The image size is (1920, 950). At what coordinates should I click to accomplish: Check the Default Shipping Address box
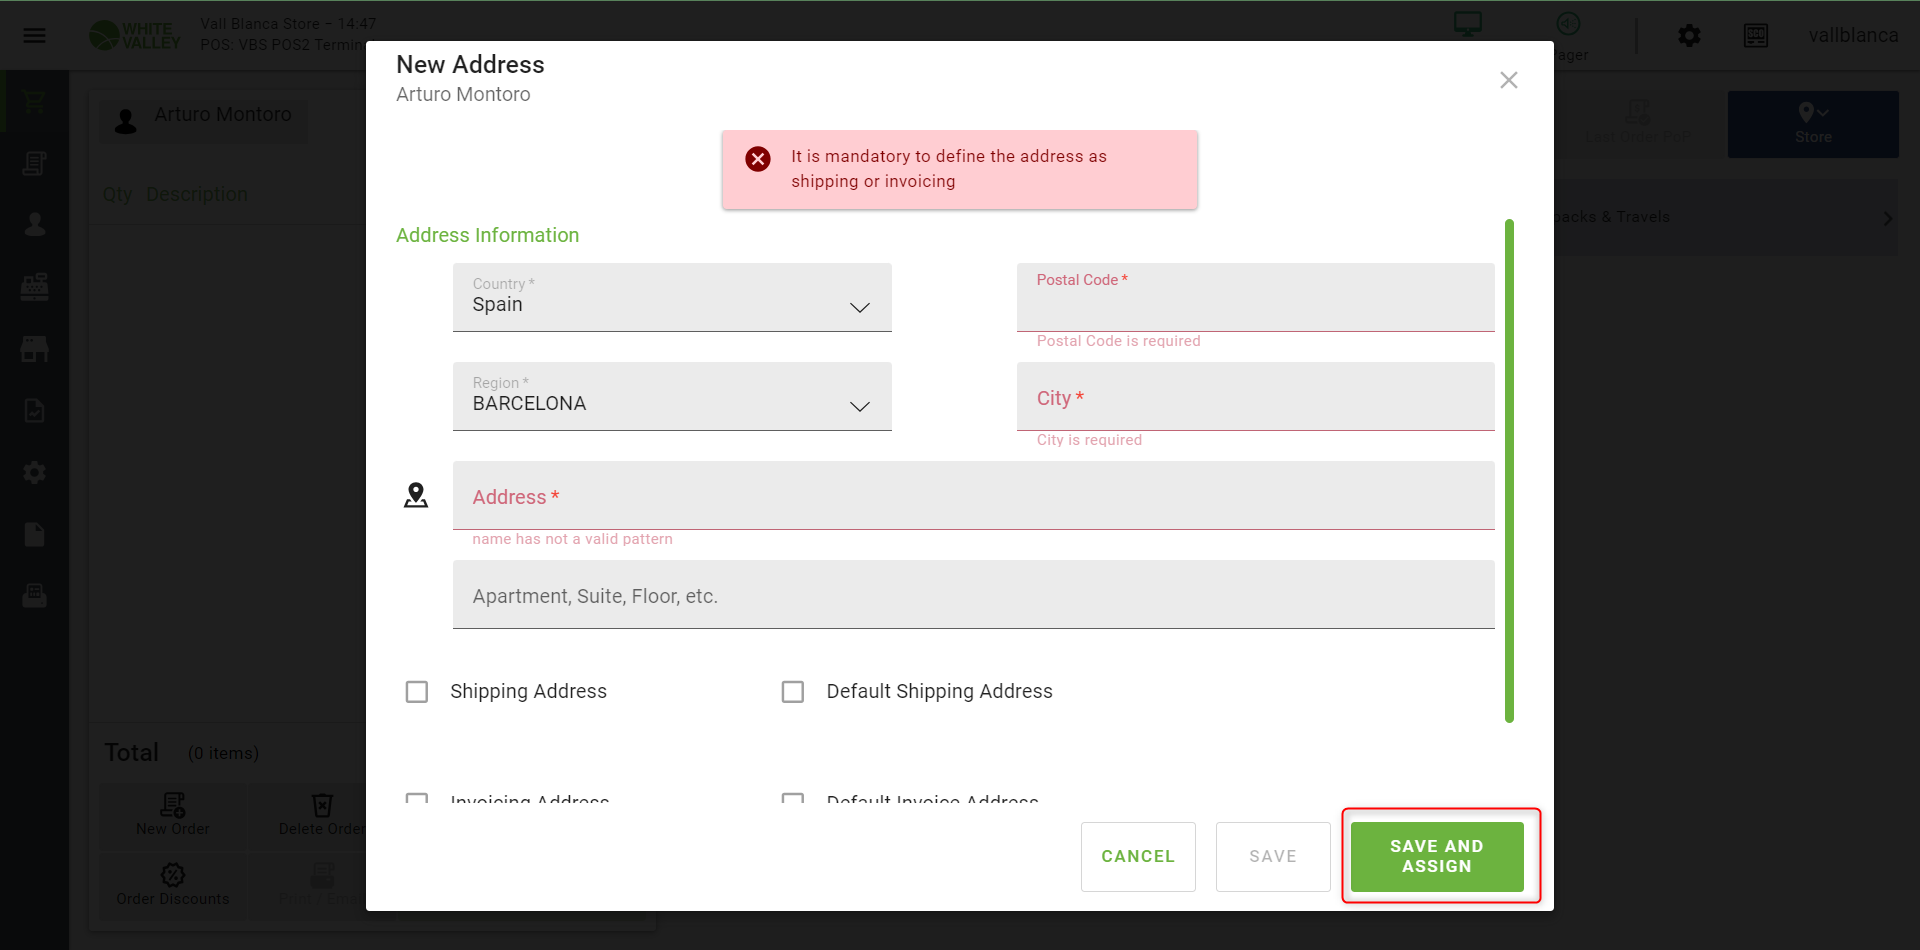tap(793, 692)
